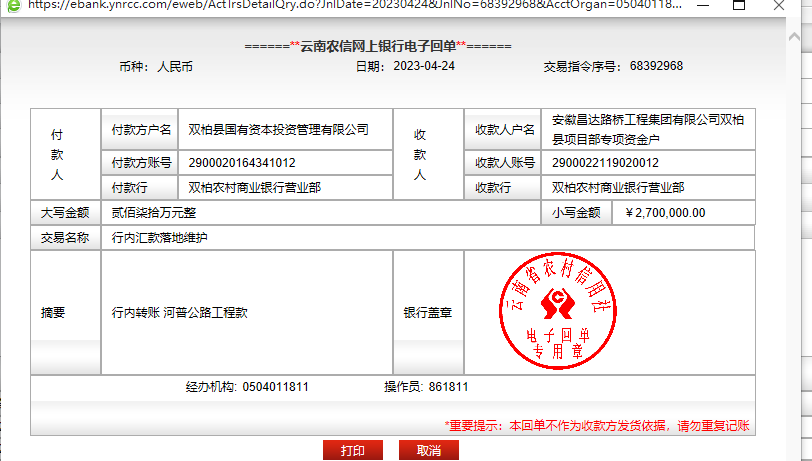
Task: Click the payer account number 2900020164341012
Action: coord(242,162)
